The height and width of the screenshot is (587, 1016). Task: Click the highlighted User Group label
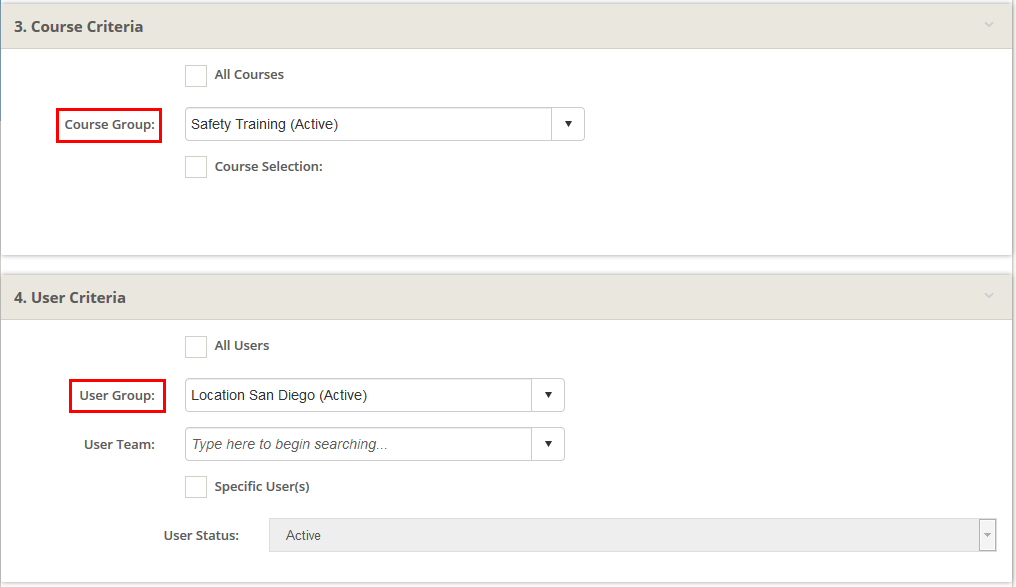117,396
